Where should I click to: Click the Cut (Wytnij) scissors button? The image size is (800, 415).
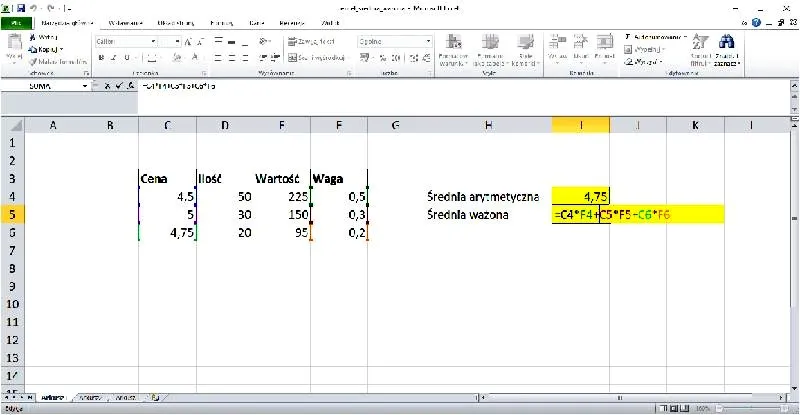tap(43, 37)
